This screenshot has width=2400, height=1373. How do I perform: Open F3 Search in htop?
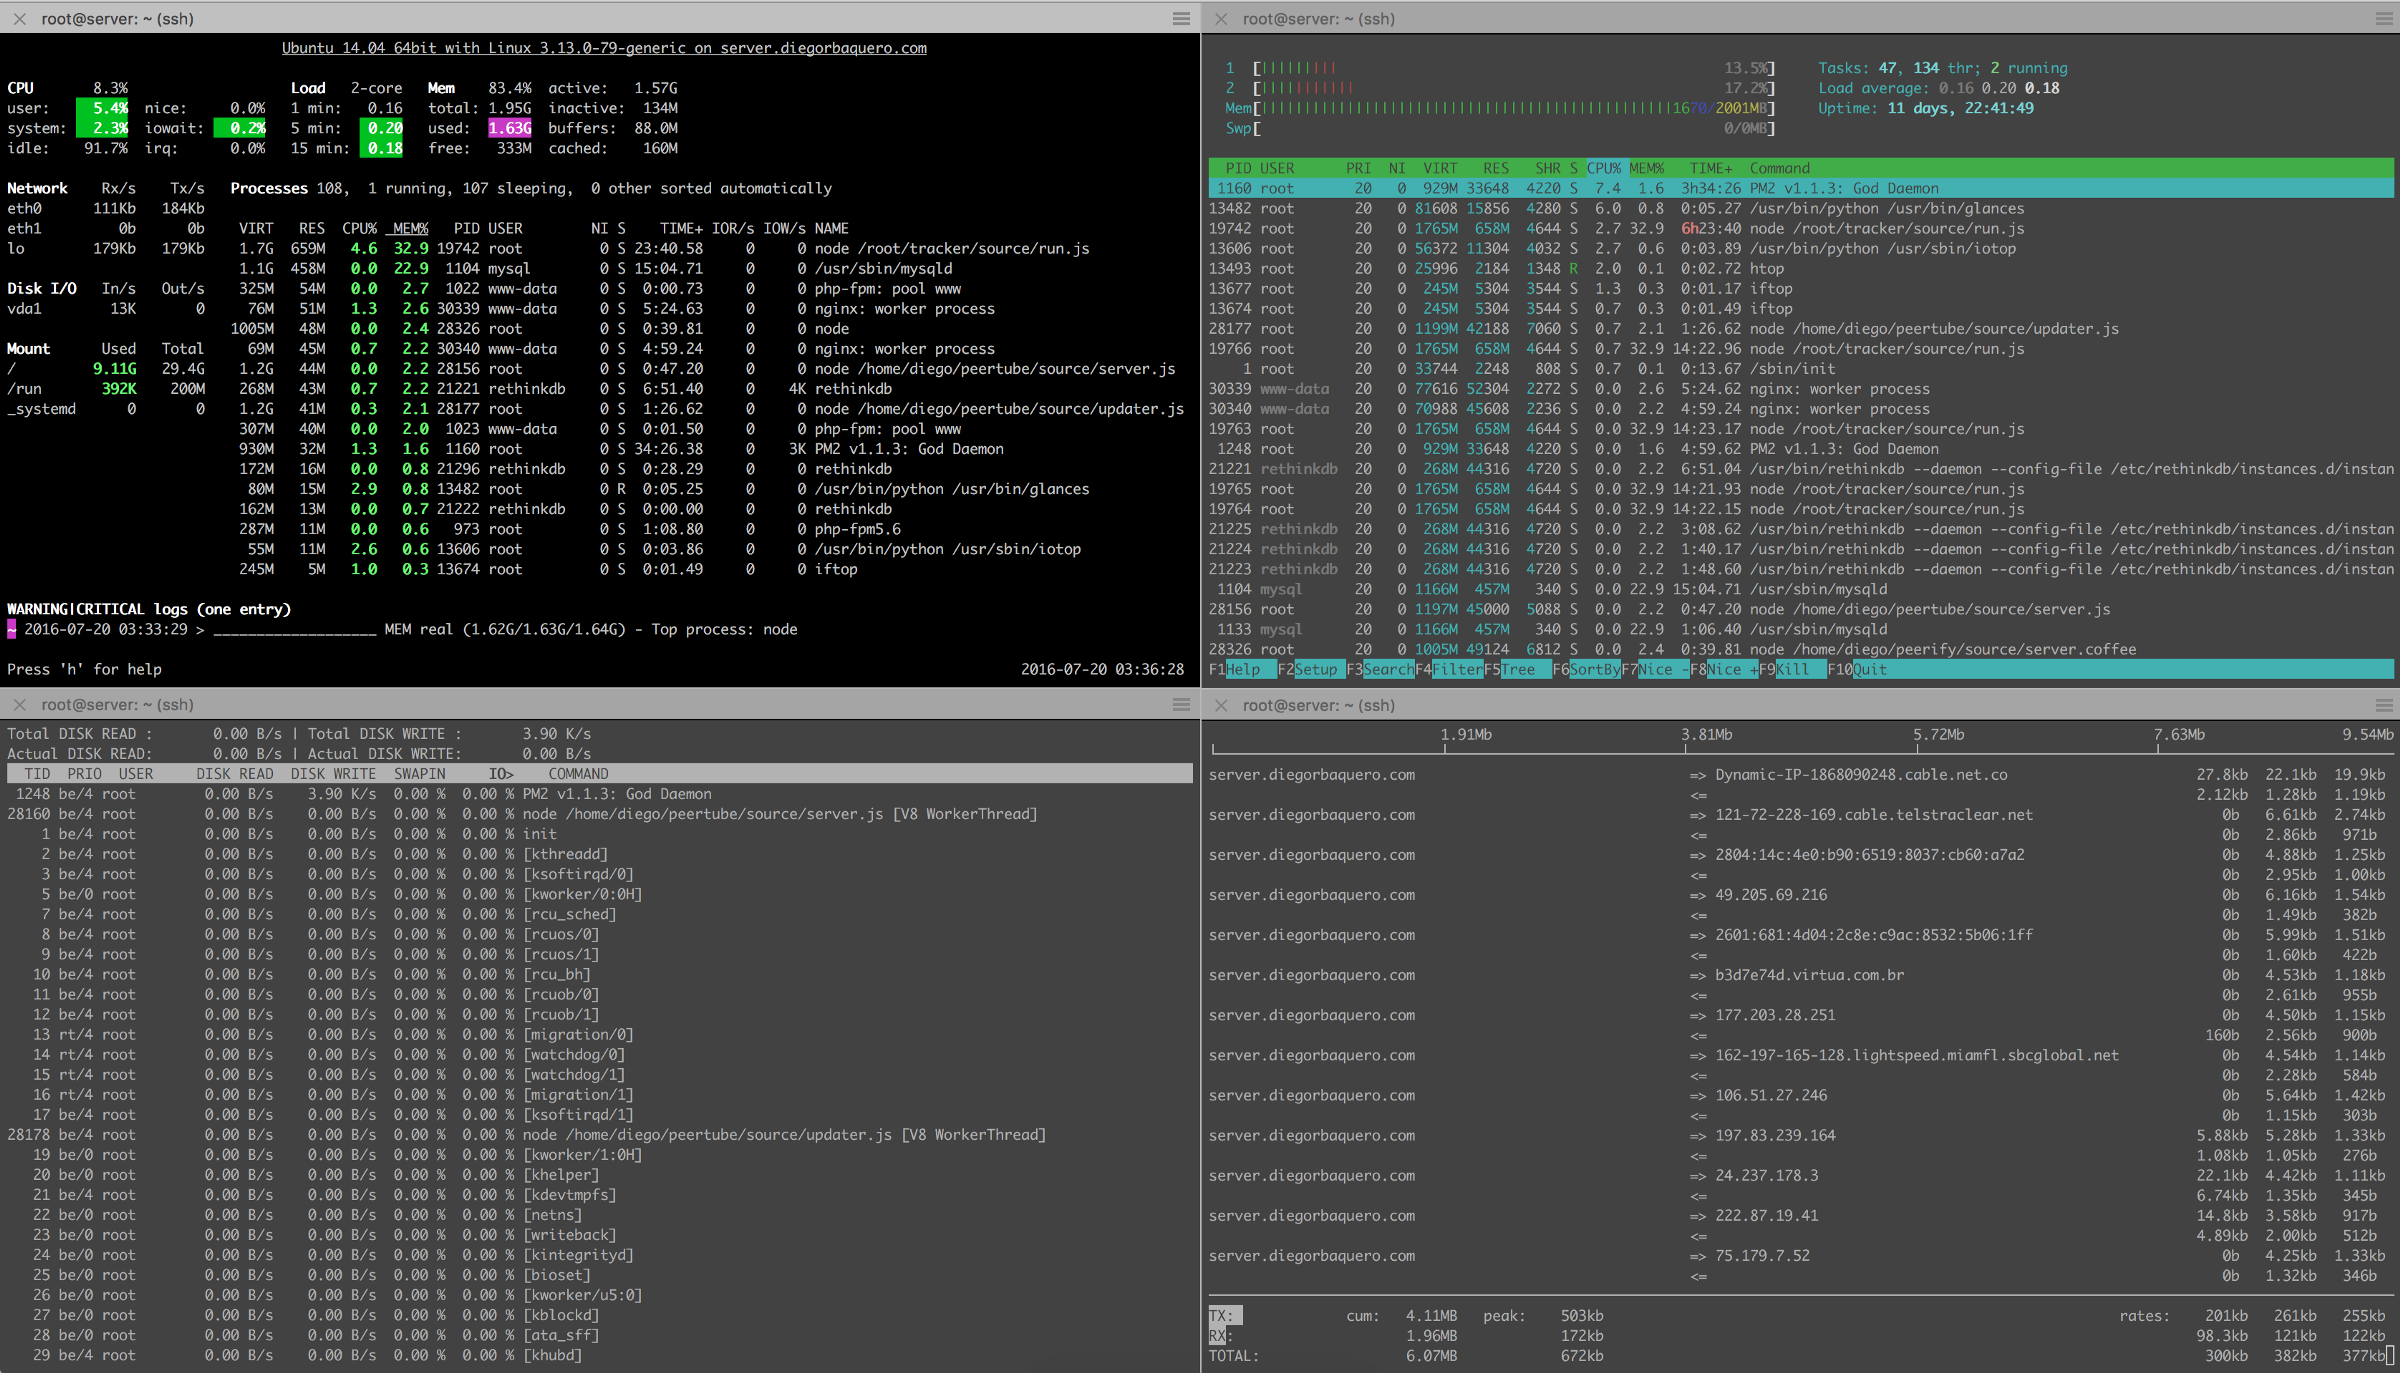pos(1388,669)
